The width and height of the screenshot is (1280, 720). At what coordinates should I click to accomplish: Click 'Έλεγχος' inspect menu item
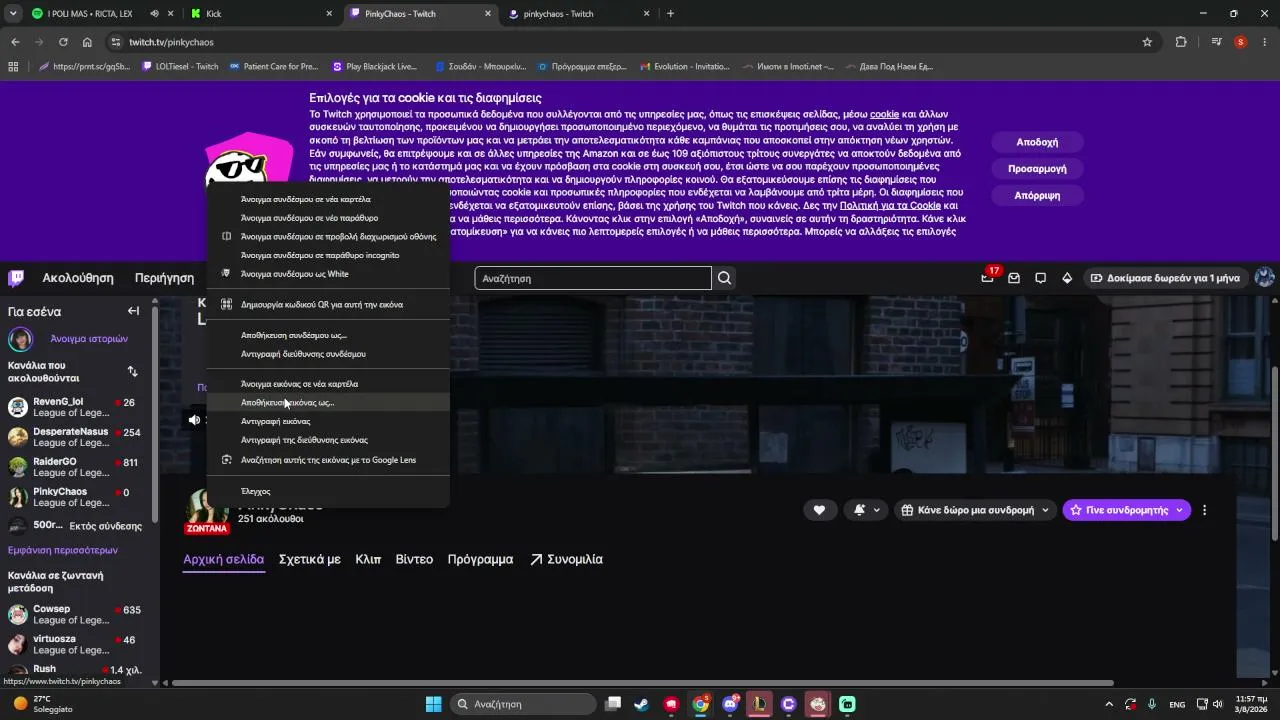pyautogui.click(x=328, y=491)
